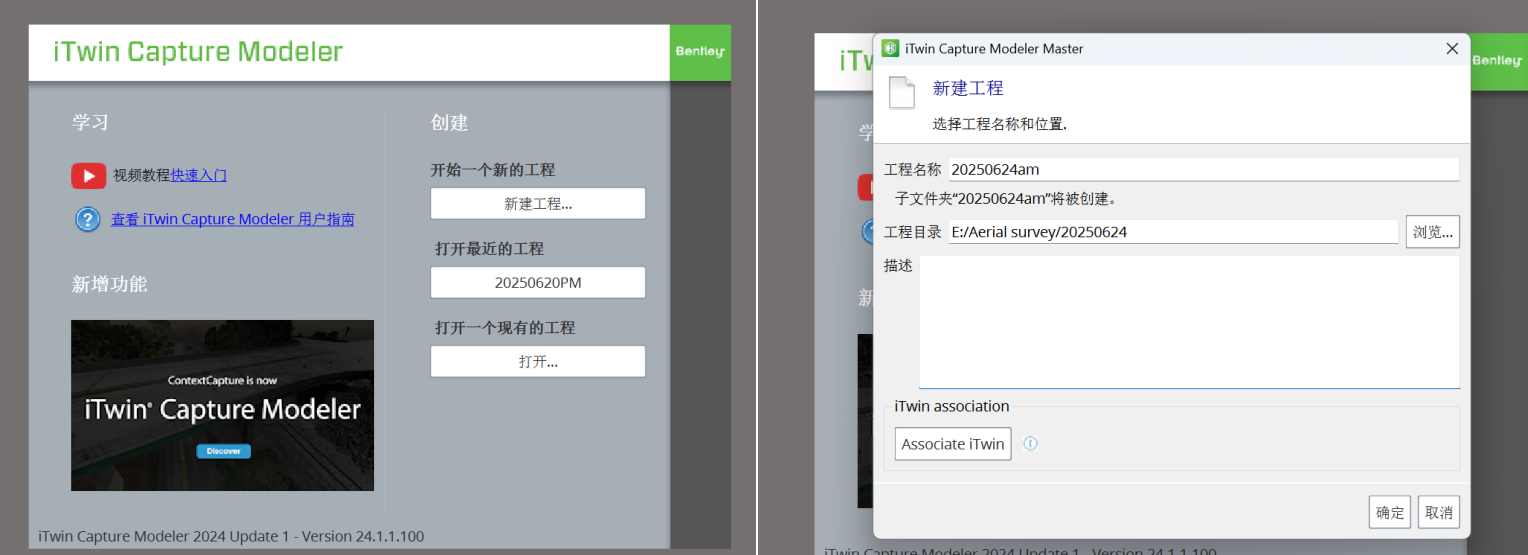Click the blue help question mark icon
1528x555 pixels.
pyautogui.click(x=88, y=219)
